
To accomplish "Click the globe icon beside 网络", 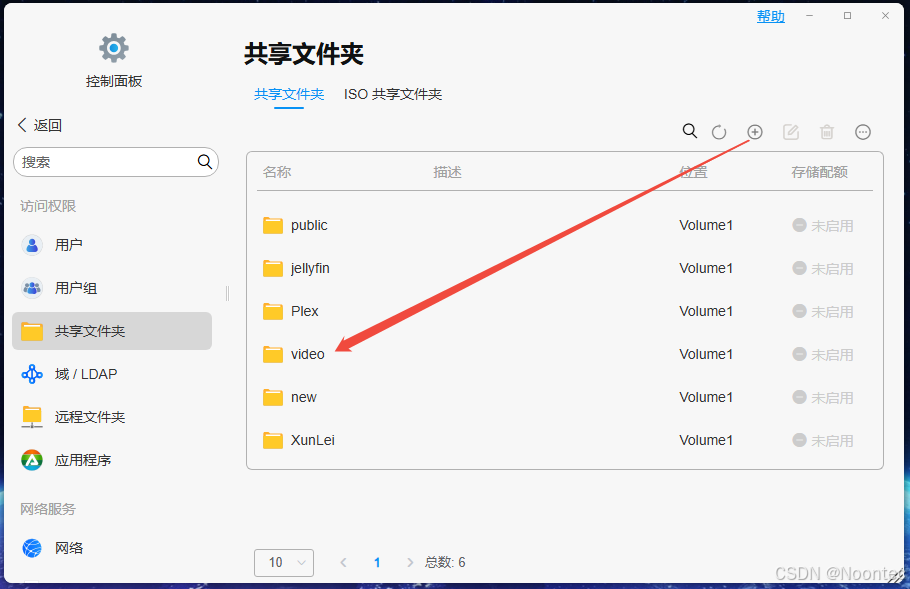I will tap(32, 548).
